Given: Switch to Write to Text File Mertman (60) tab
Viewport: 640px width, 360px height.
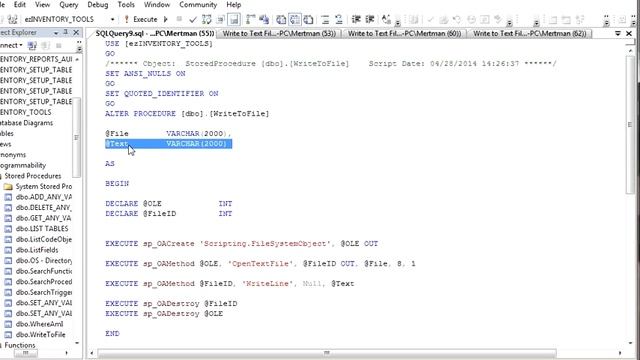Looking at the screenshot, I should coord(404,33).
